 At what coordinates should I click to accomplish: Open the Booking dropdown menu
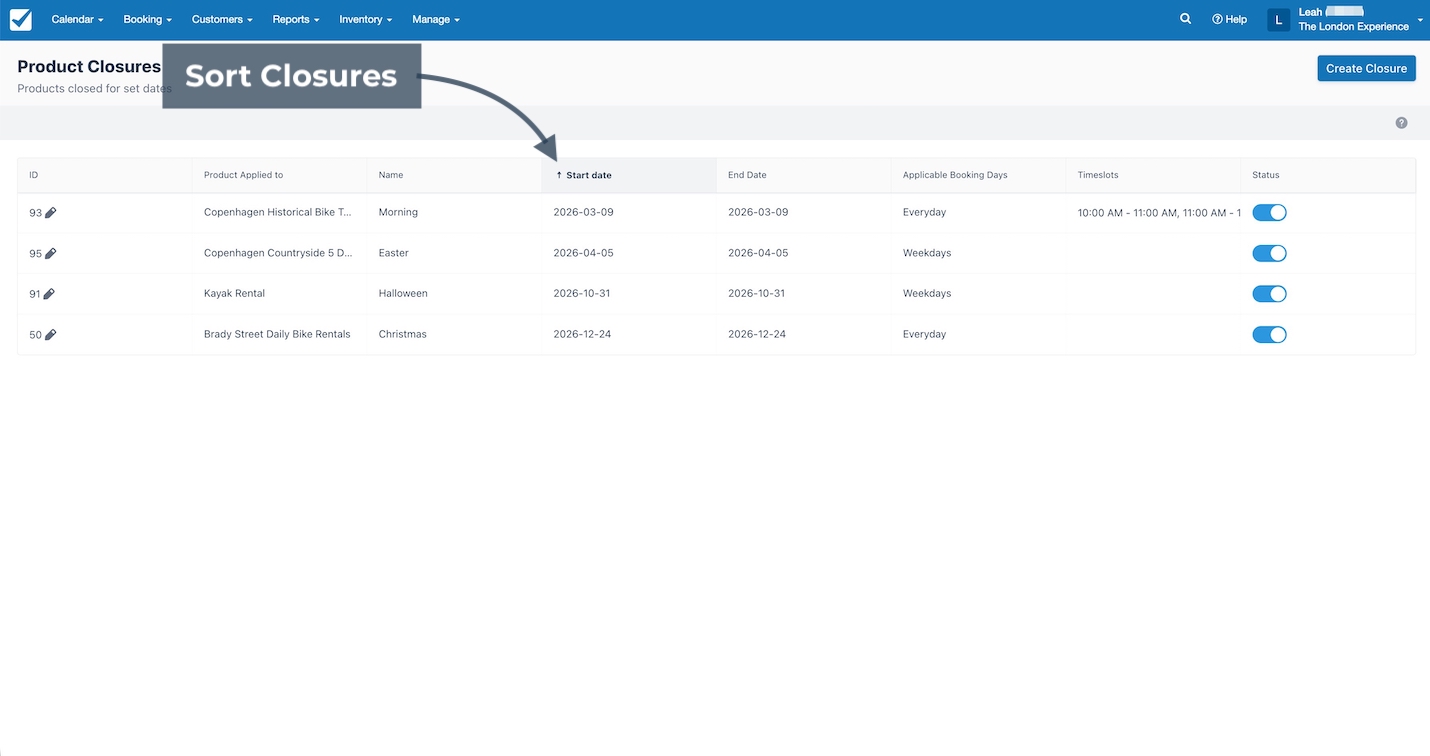pyautogui.click(x=148, y=19)
